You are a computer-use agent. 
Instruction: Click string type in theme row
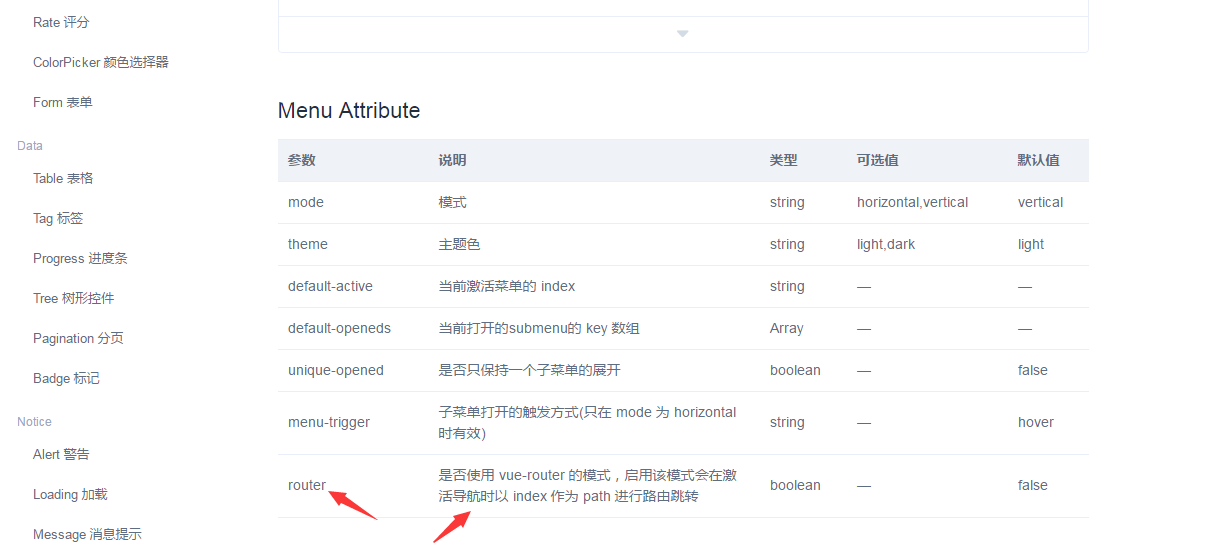787,244
